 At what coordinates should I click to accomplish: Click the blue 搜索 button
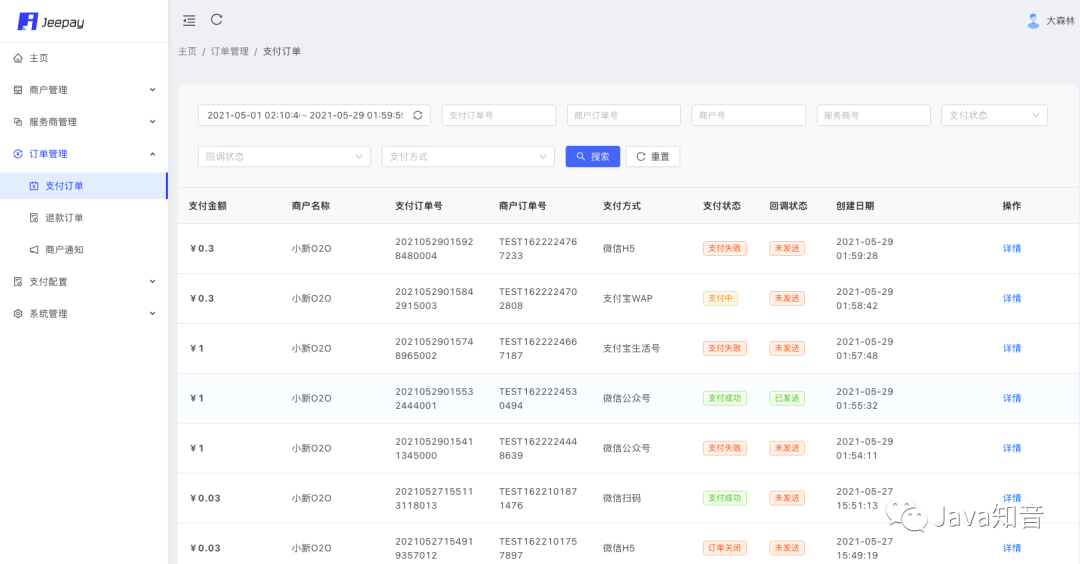[x=592, y=156]
